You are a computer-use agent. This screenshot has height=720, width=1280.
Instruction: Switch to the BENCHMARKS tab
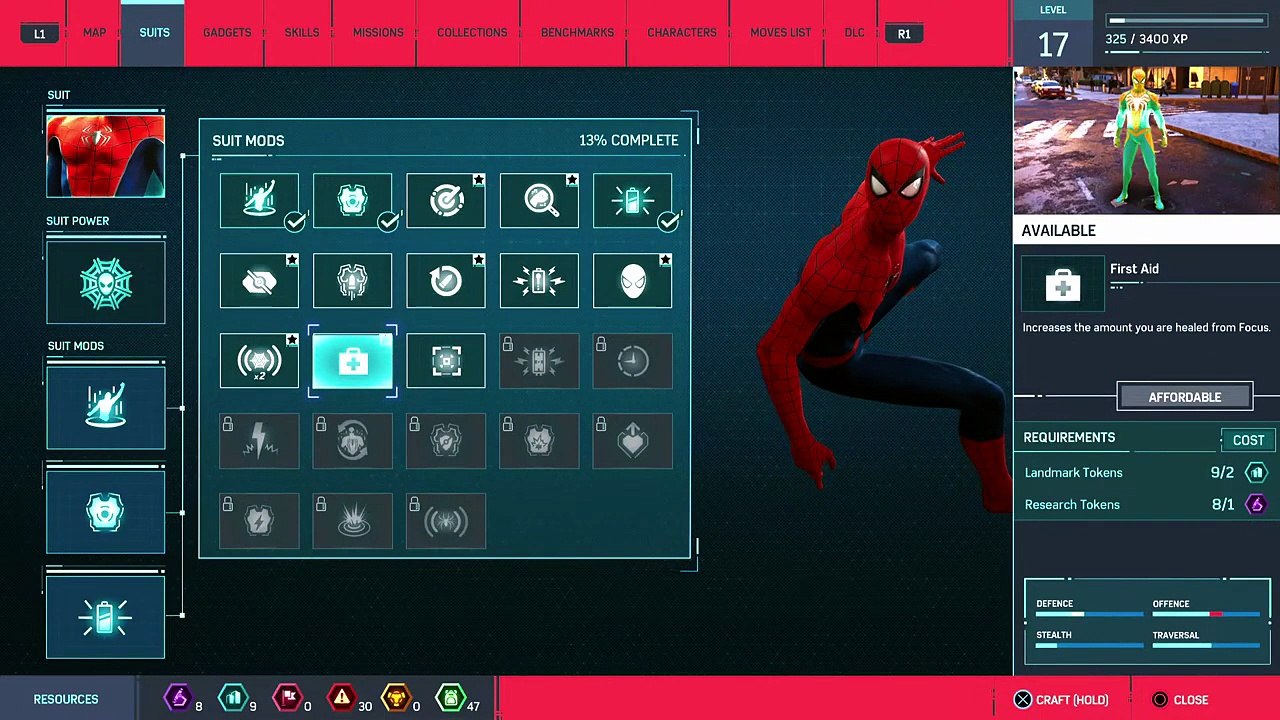(577, 33)
